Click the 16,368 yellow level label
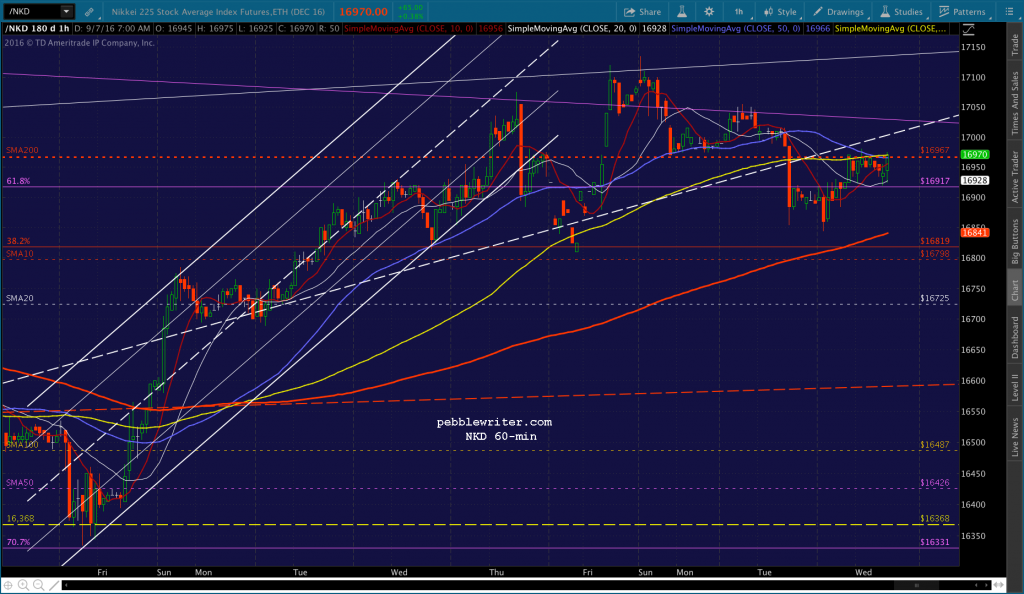Viewport: 1024px width, 594px height. coord(20,519)
